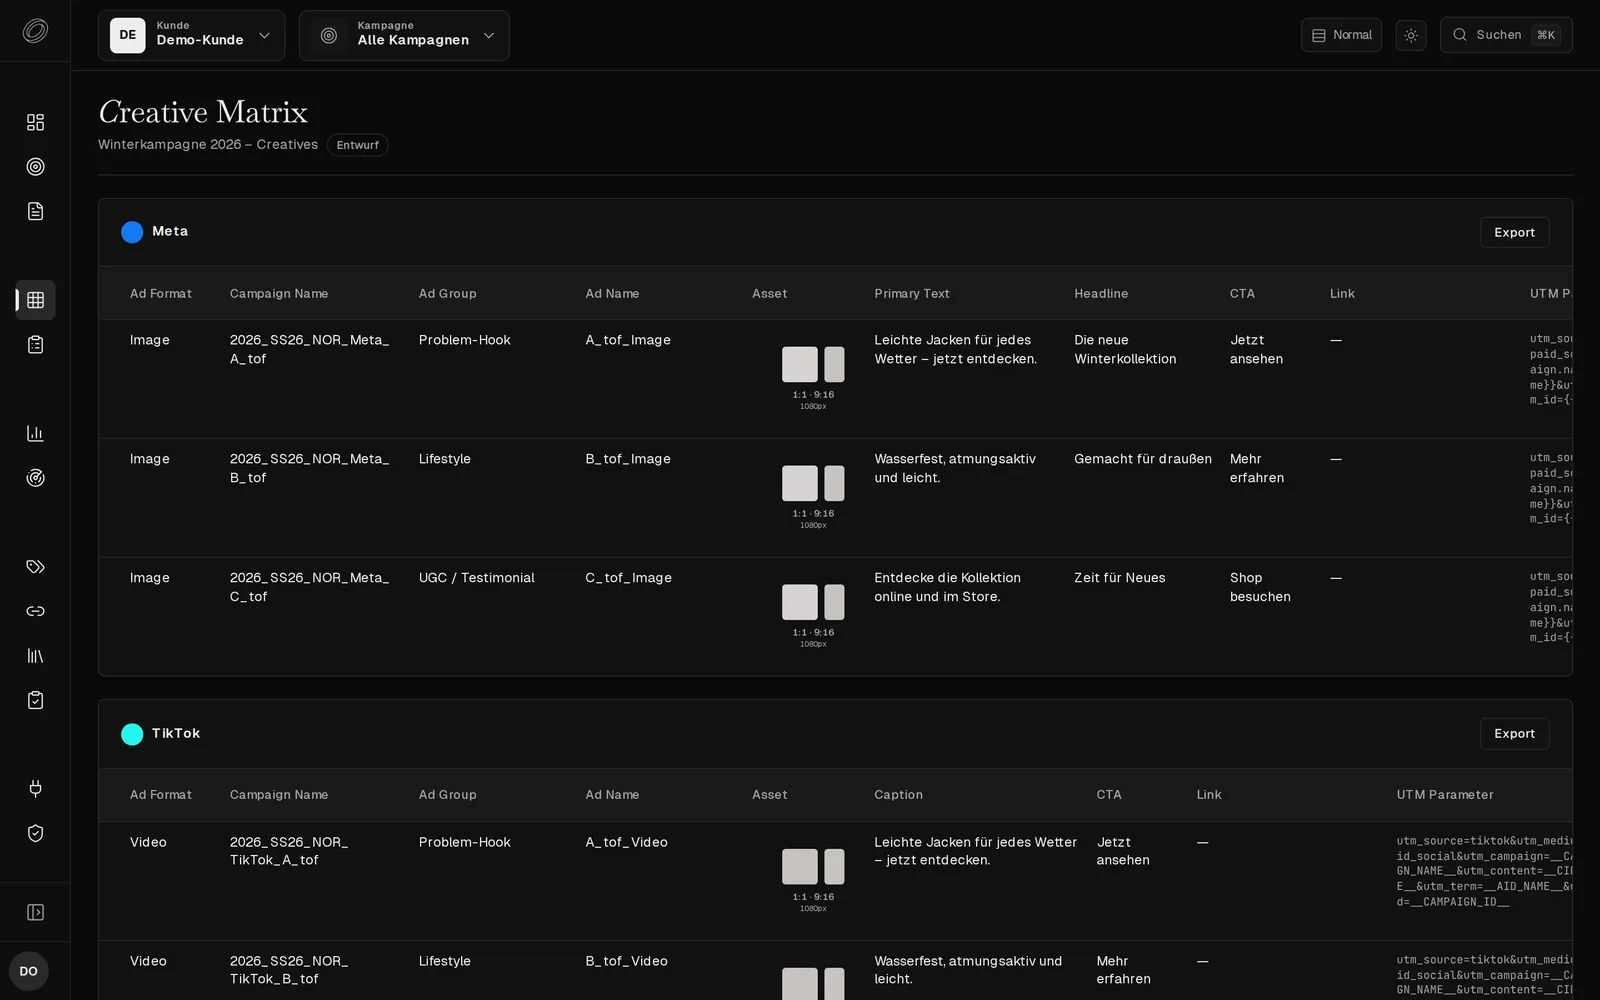
Task: Click headline 'Zeit für Neues'
Action: 1120,578
